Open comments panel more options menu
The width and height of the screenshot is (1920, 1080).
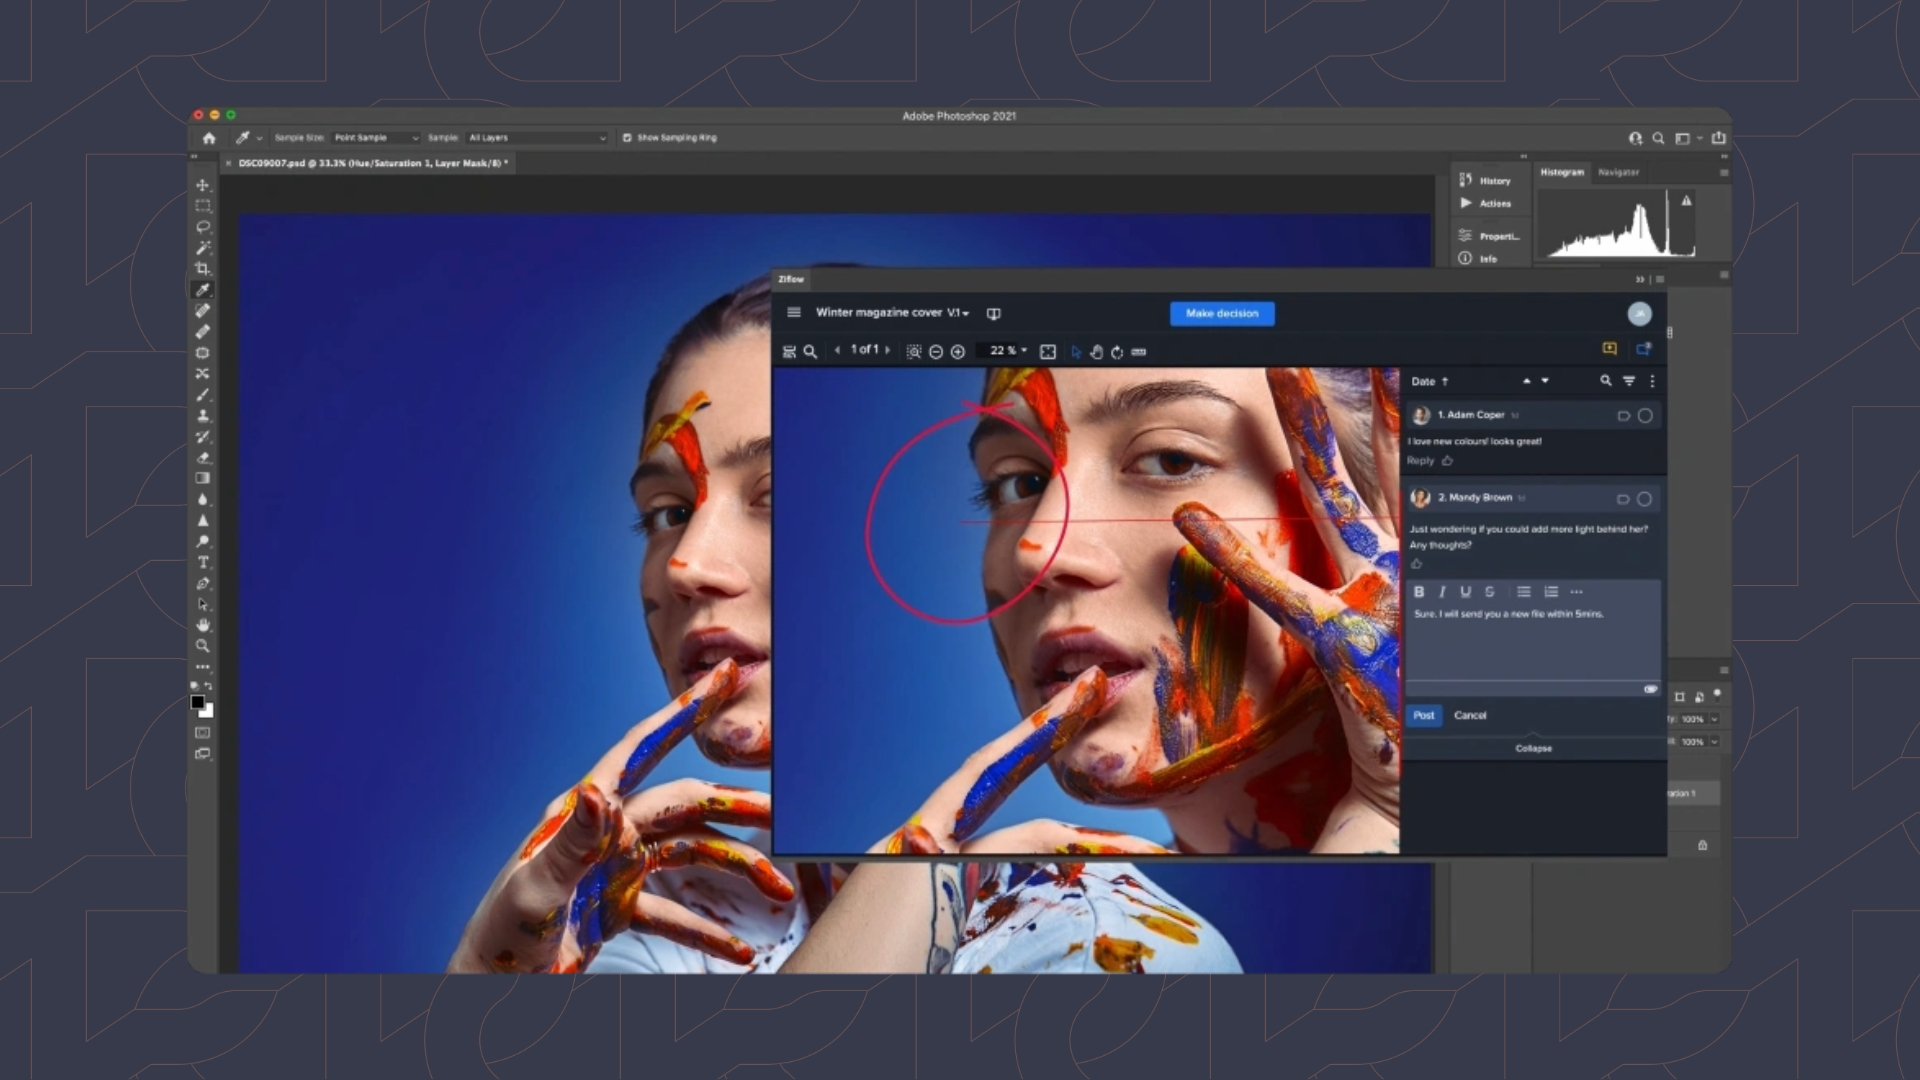point(1652,381)
